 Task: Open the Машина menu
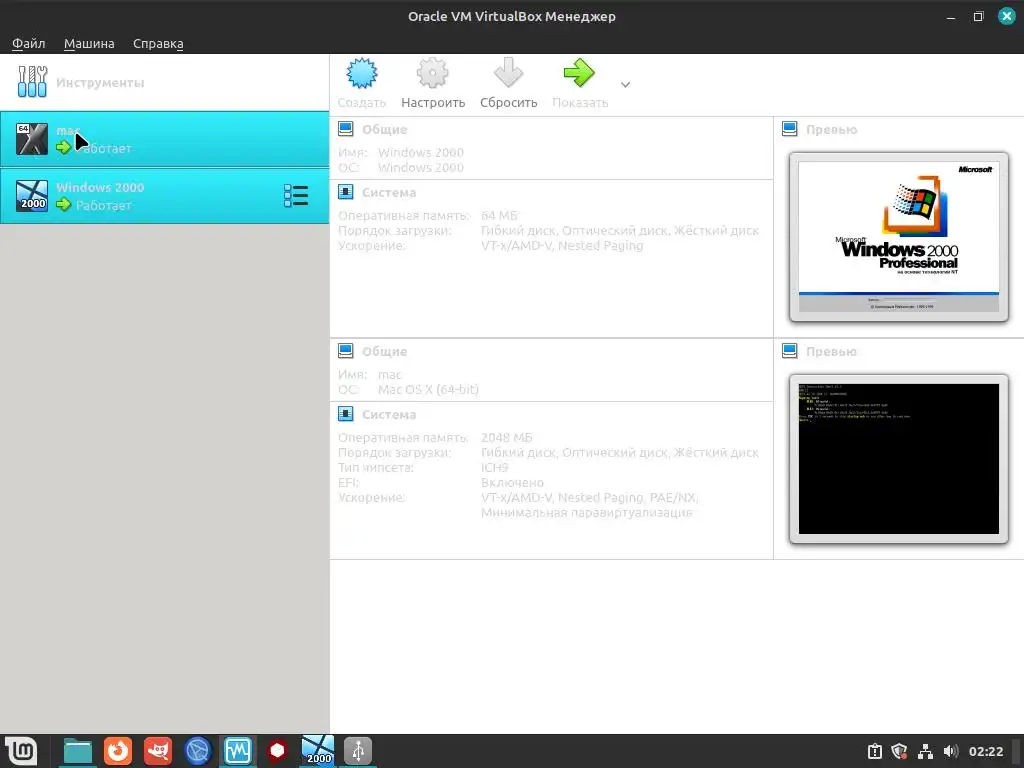click(89, 43)
